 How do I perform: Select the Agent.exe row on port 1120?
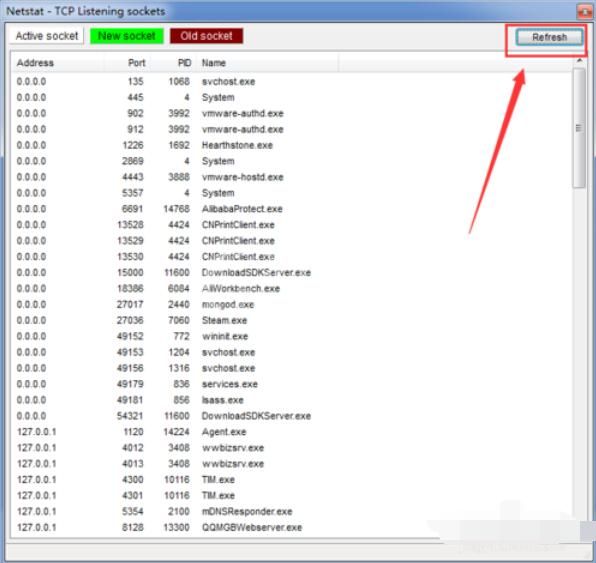tap(292, 432)
